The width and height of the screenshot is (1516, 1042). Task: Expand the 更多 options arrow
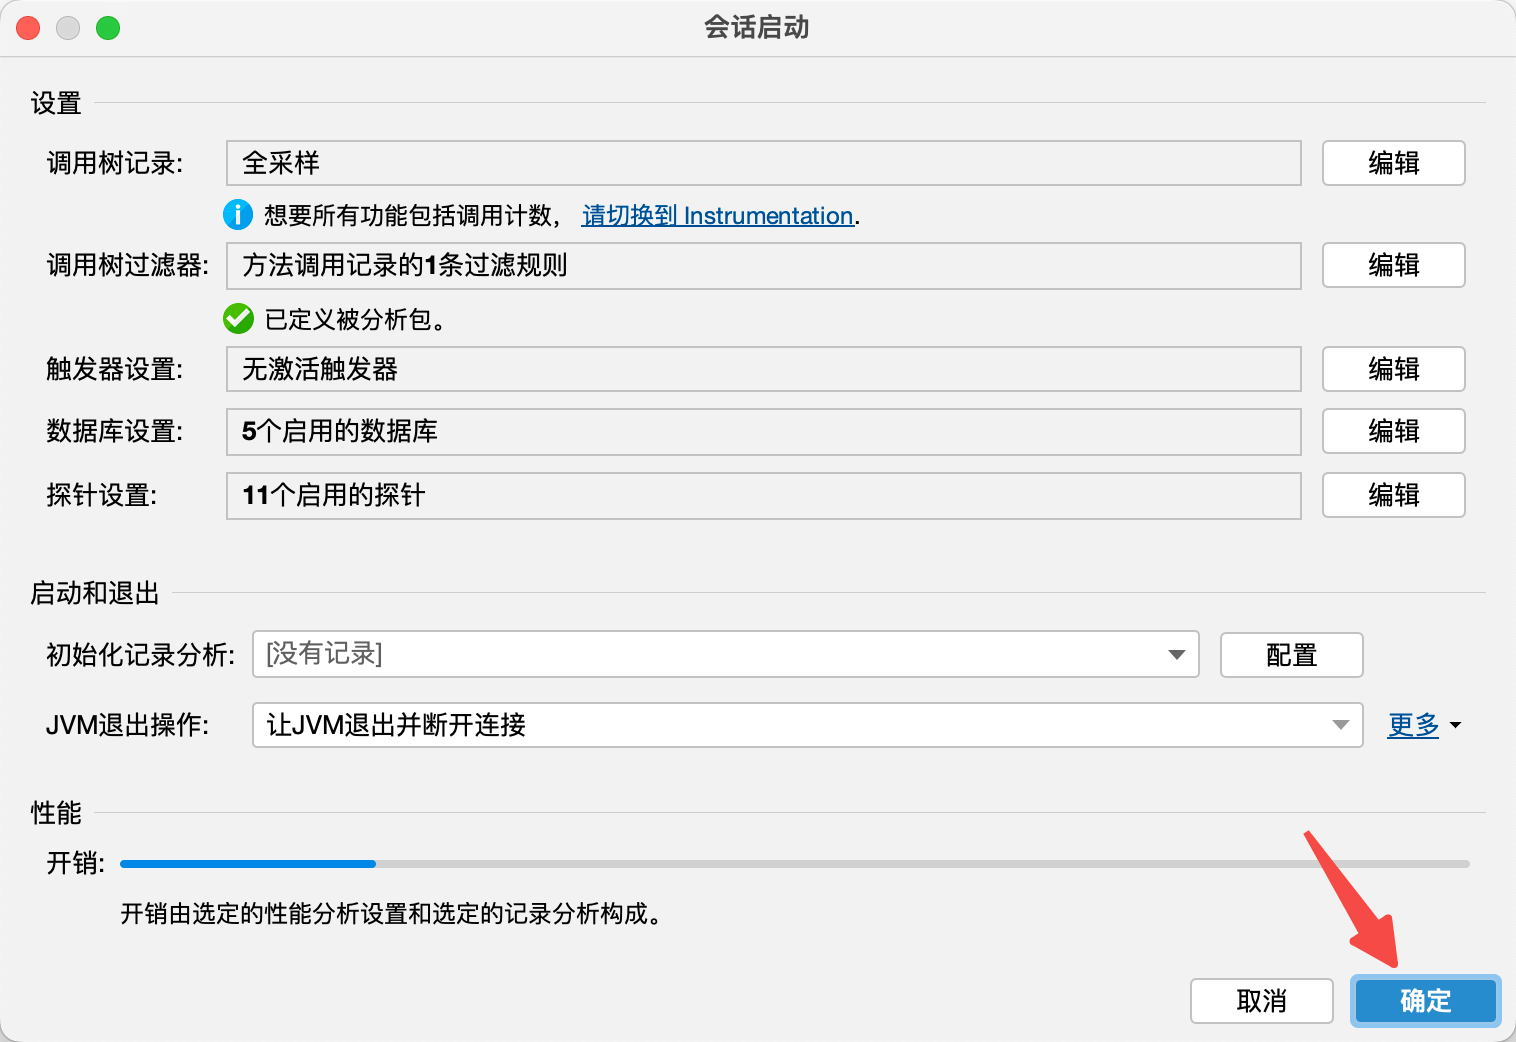pyautogui.click(x=1455, y=725)
